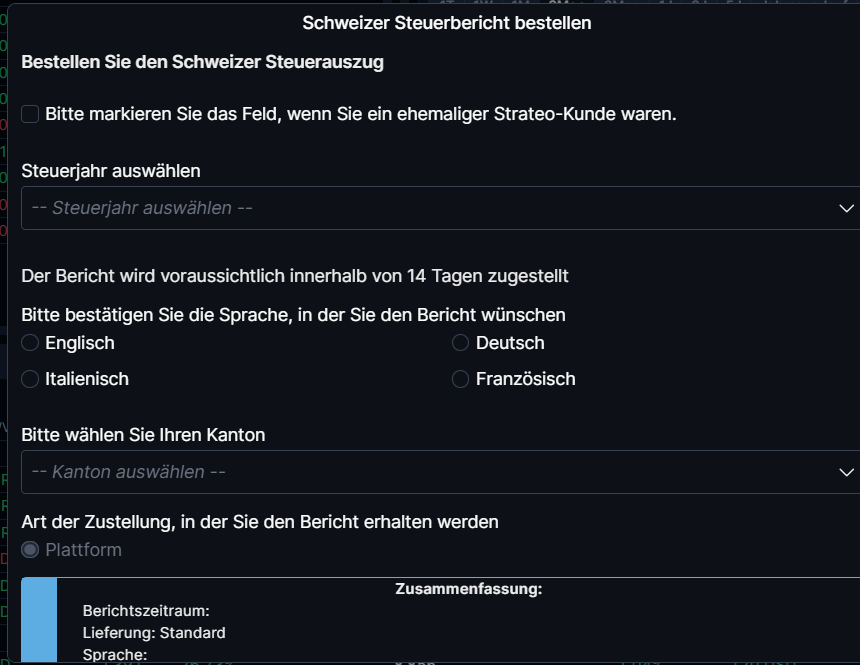This screenshot has height=665, width=860.
Task: Click the "Lieferung: Standard" summary line
Action: [x=154, y=633]
